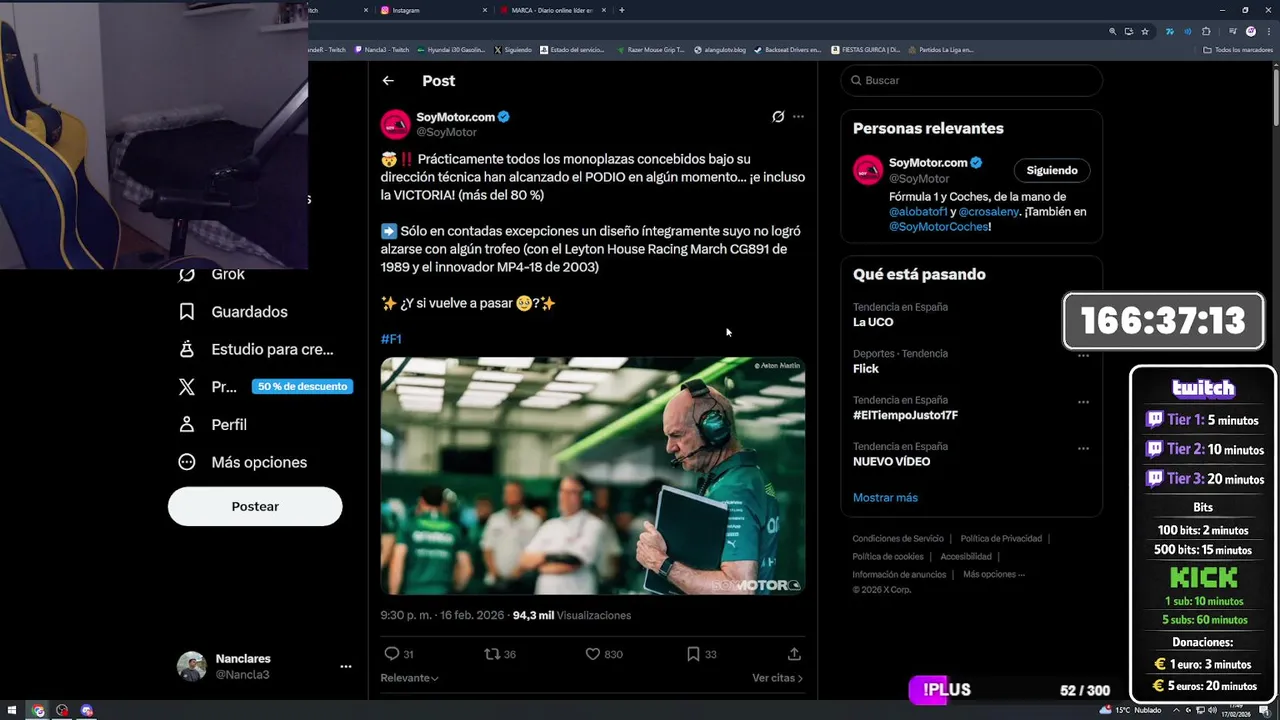Open the Nancla3 - Twitch bookmark
The width and height of the screenshot is (1280, 720).
pos(381,49)
